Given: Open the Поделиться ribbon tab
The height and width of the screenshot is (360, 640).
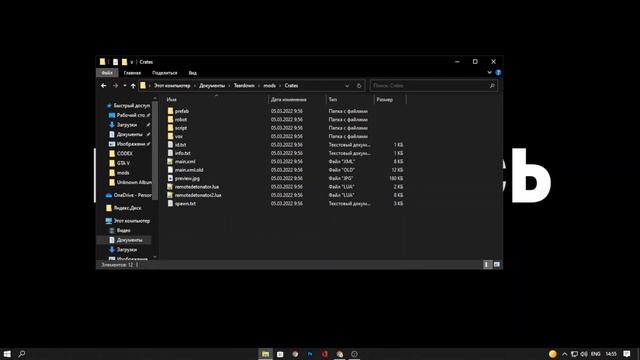Looking at the screenshot, I should point(164,73).
